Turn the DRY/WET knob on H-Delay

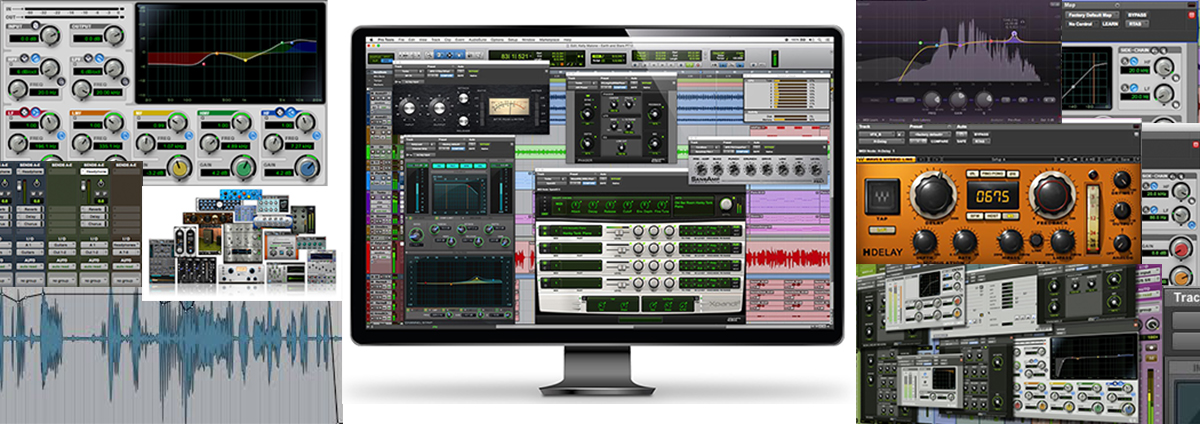tap(1122, 179)
